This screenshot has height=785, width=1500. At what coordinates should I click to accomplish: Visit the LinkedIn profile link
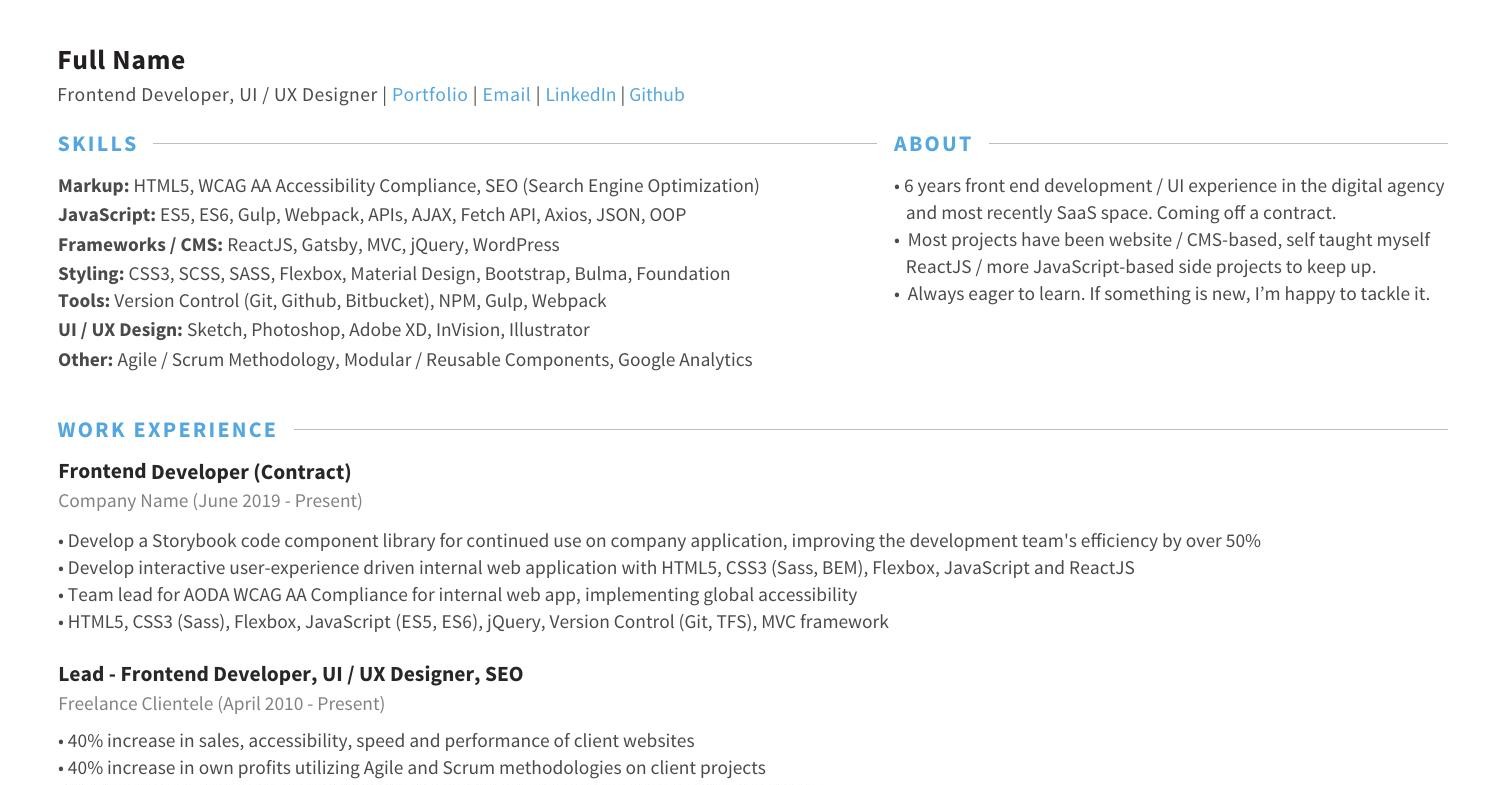point(580,95)
